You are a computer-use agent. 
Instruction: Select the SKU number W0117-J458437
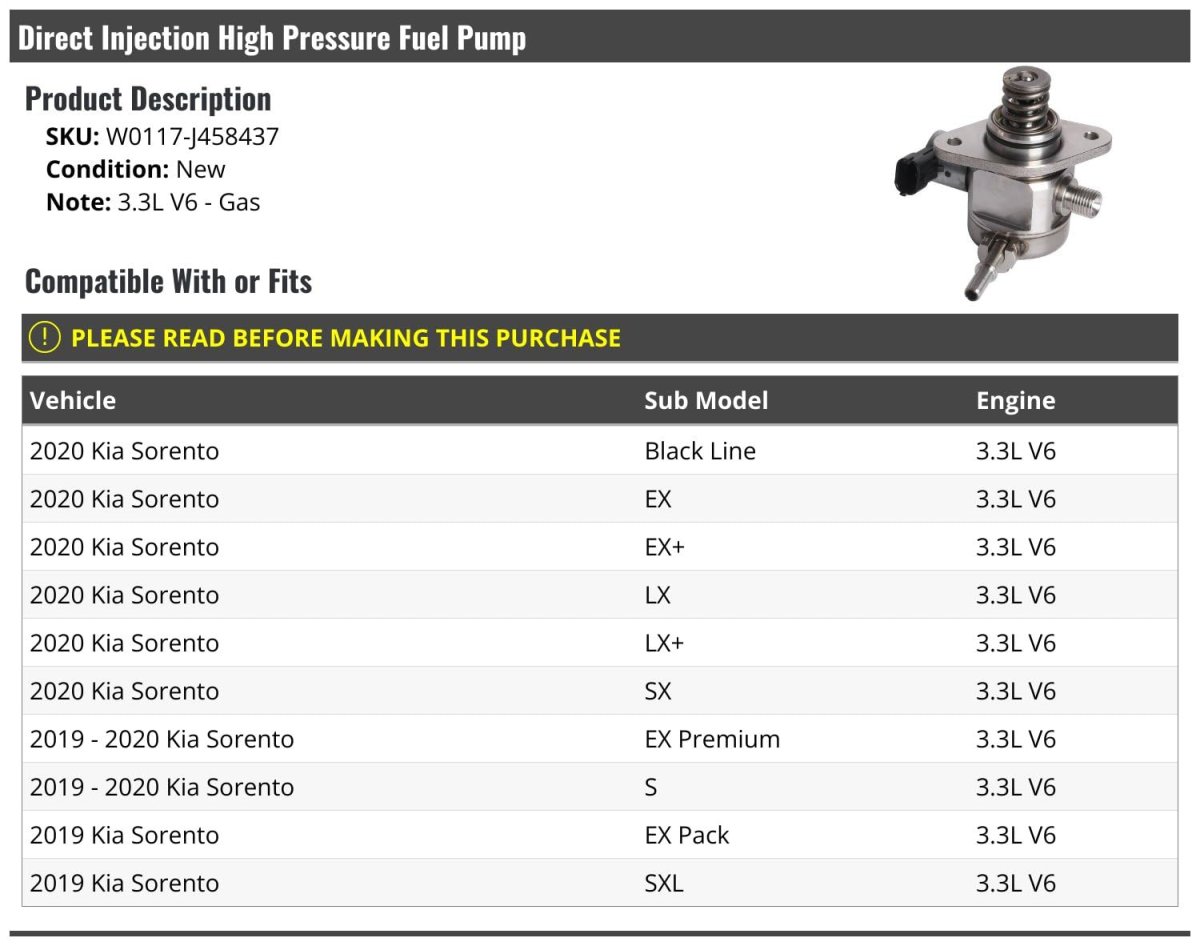tap(192, 136)
